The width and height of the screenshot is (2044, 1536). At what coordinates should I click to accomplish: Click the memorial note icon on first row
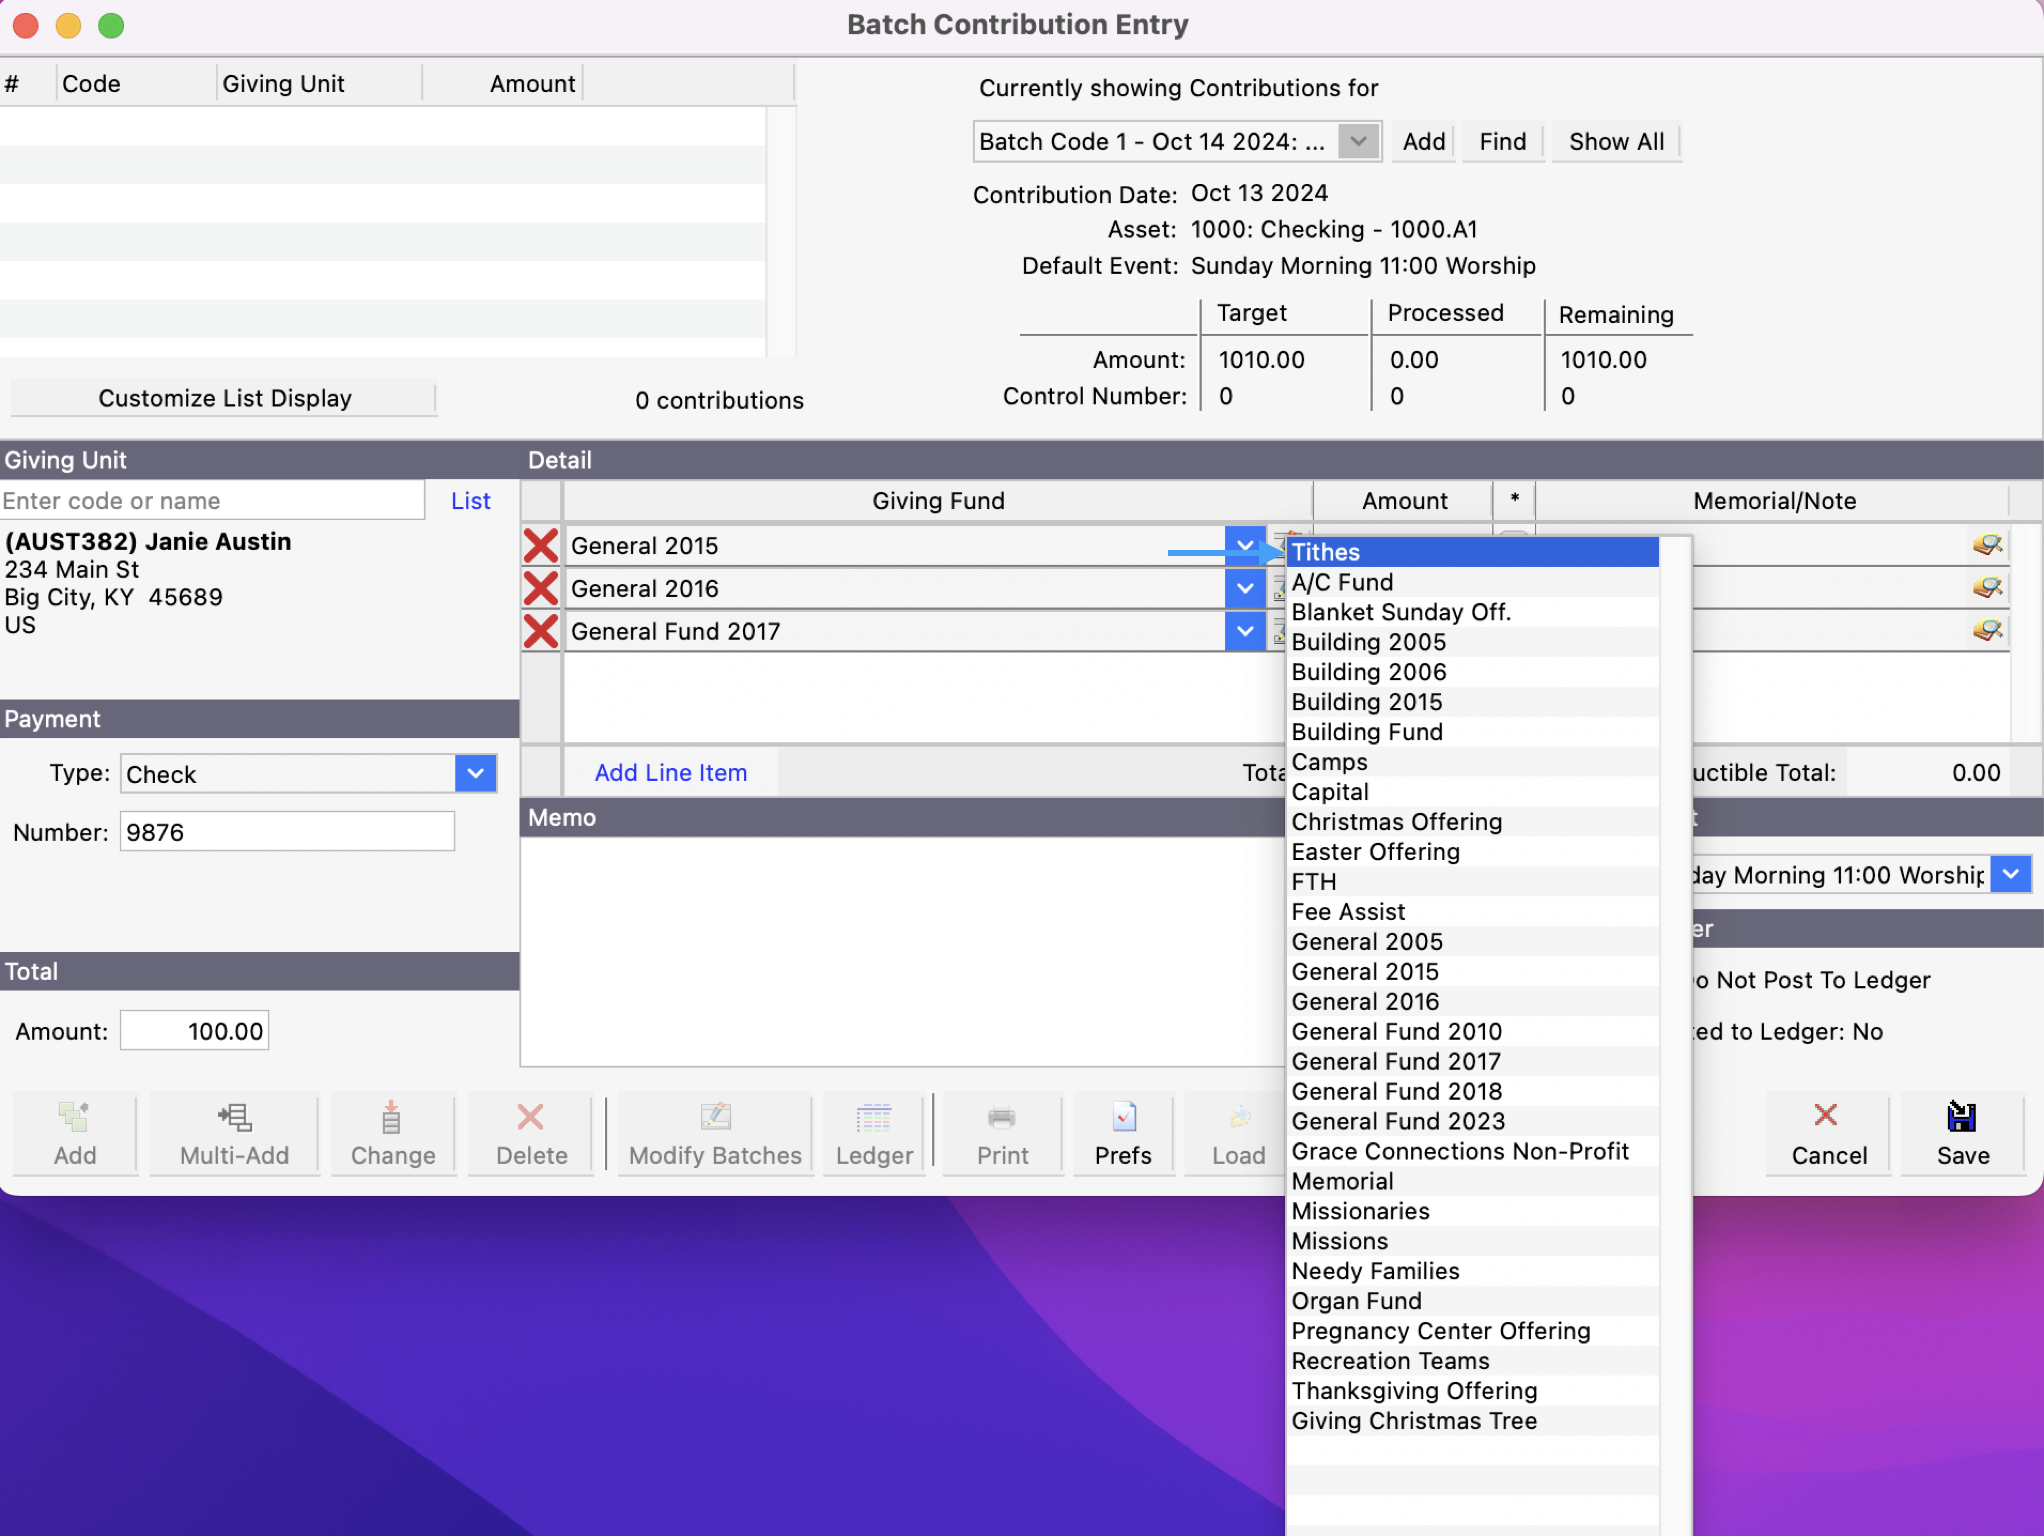pyautogui.click(x=1986, y=545)
